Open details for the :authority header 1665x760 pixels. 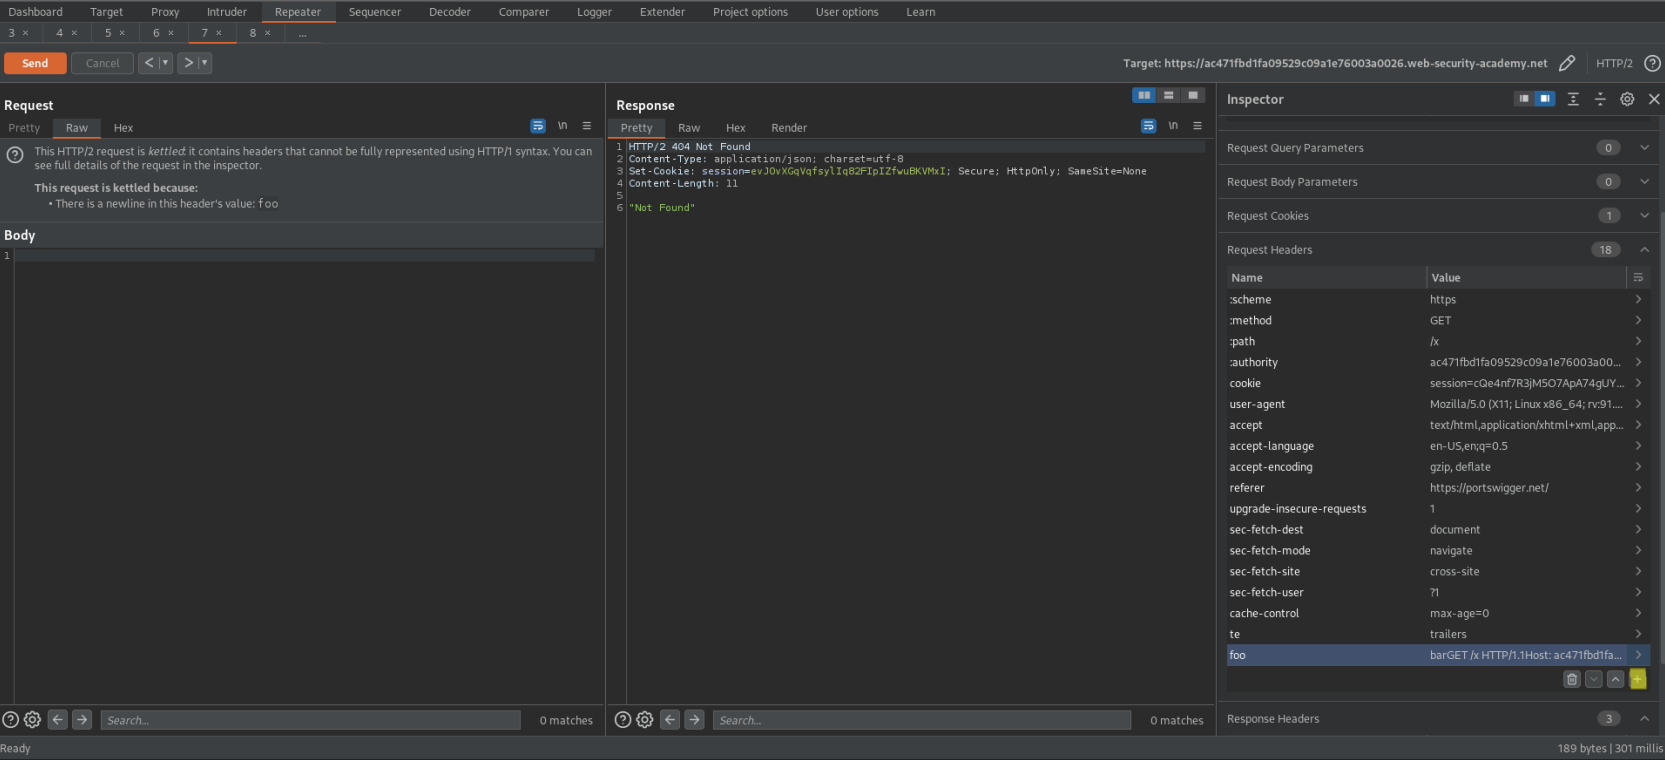click(x=1638, y=362)
